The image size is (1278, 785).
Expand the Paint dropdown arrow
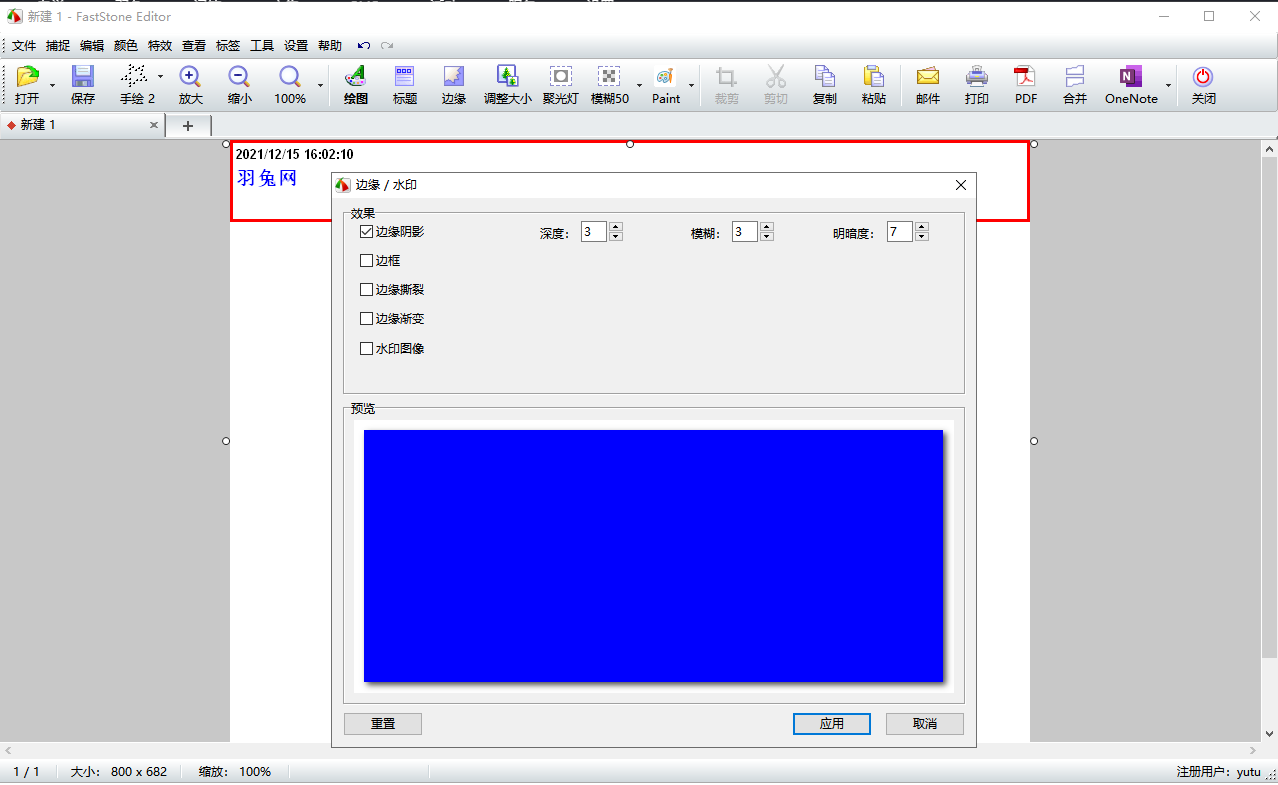pos(691,86)
